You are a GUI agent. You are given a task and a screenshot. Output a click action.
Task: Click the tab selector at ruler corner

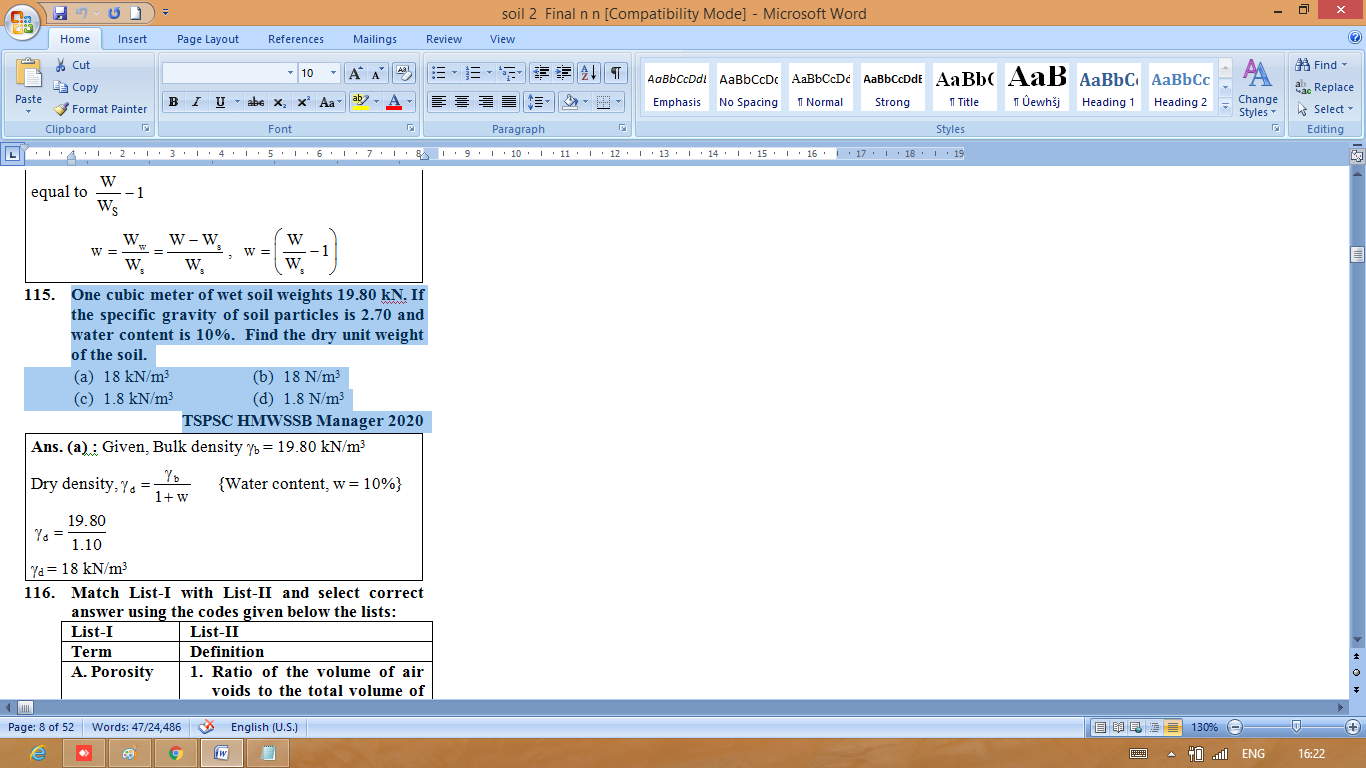coord(11,154)
